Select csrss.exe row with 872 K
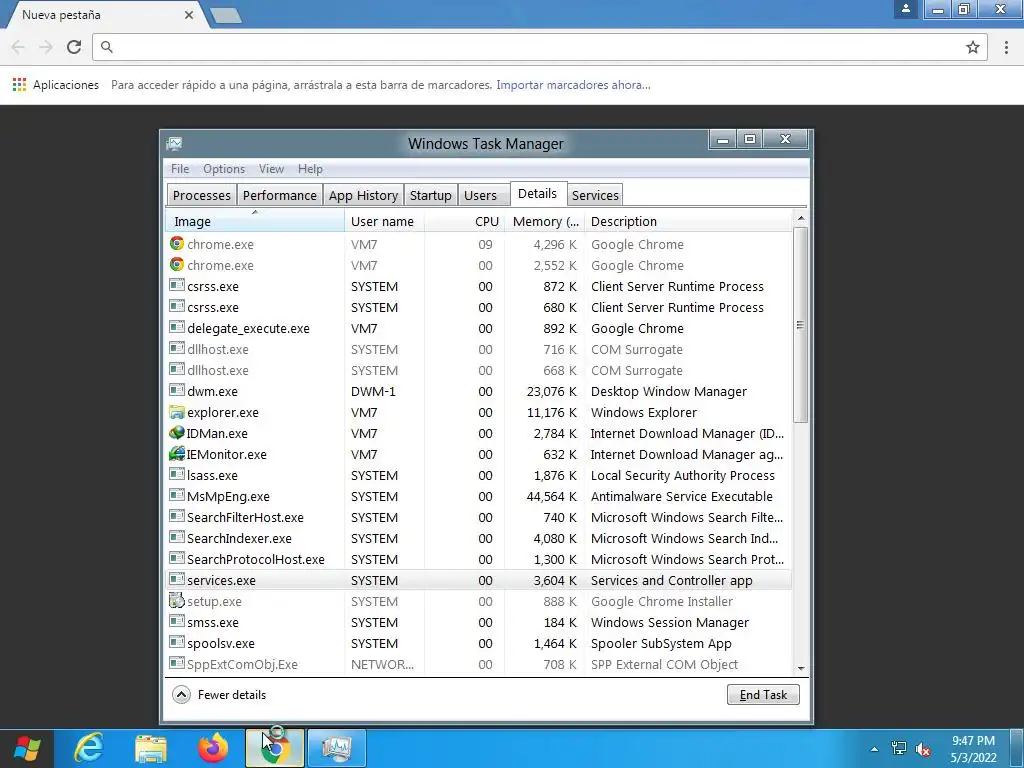This screenshot has width=1024, height=768. point(479,286)
